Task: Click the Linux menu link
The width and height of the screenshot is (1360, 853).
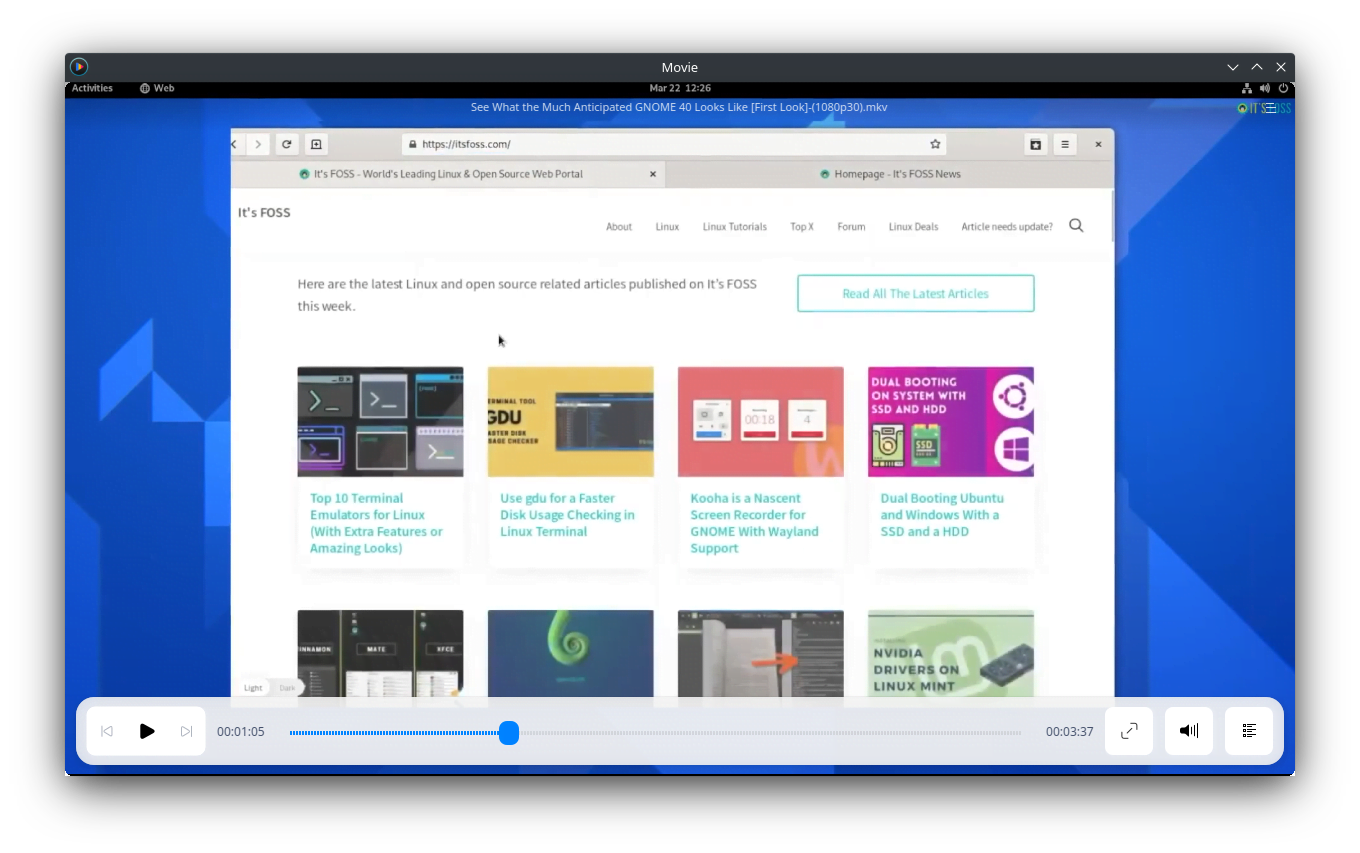Action: [x=667, y=227]
